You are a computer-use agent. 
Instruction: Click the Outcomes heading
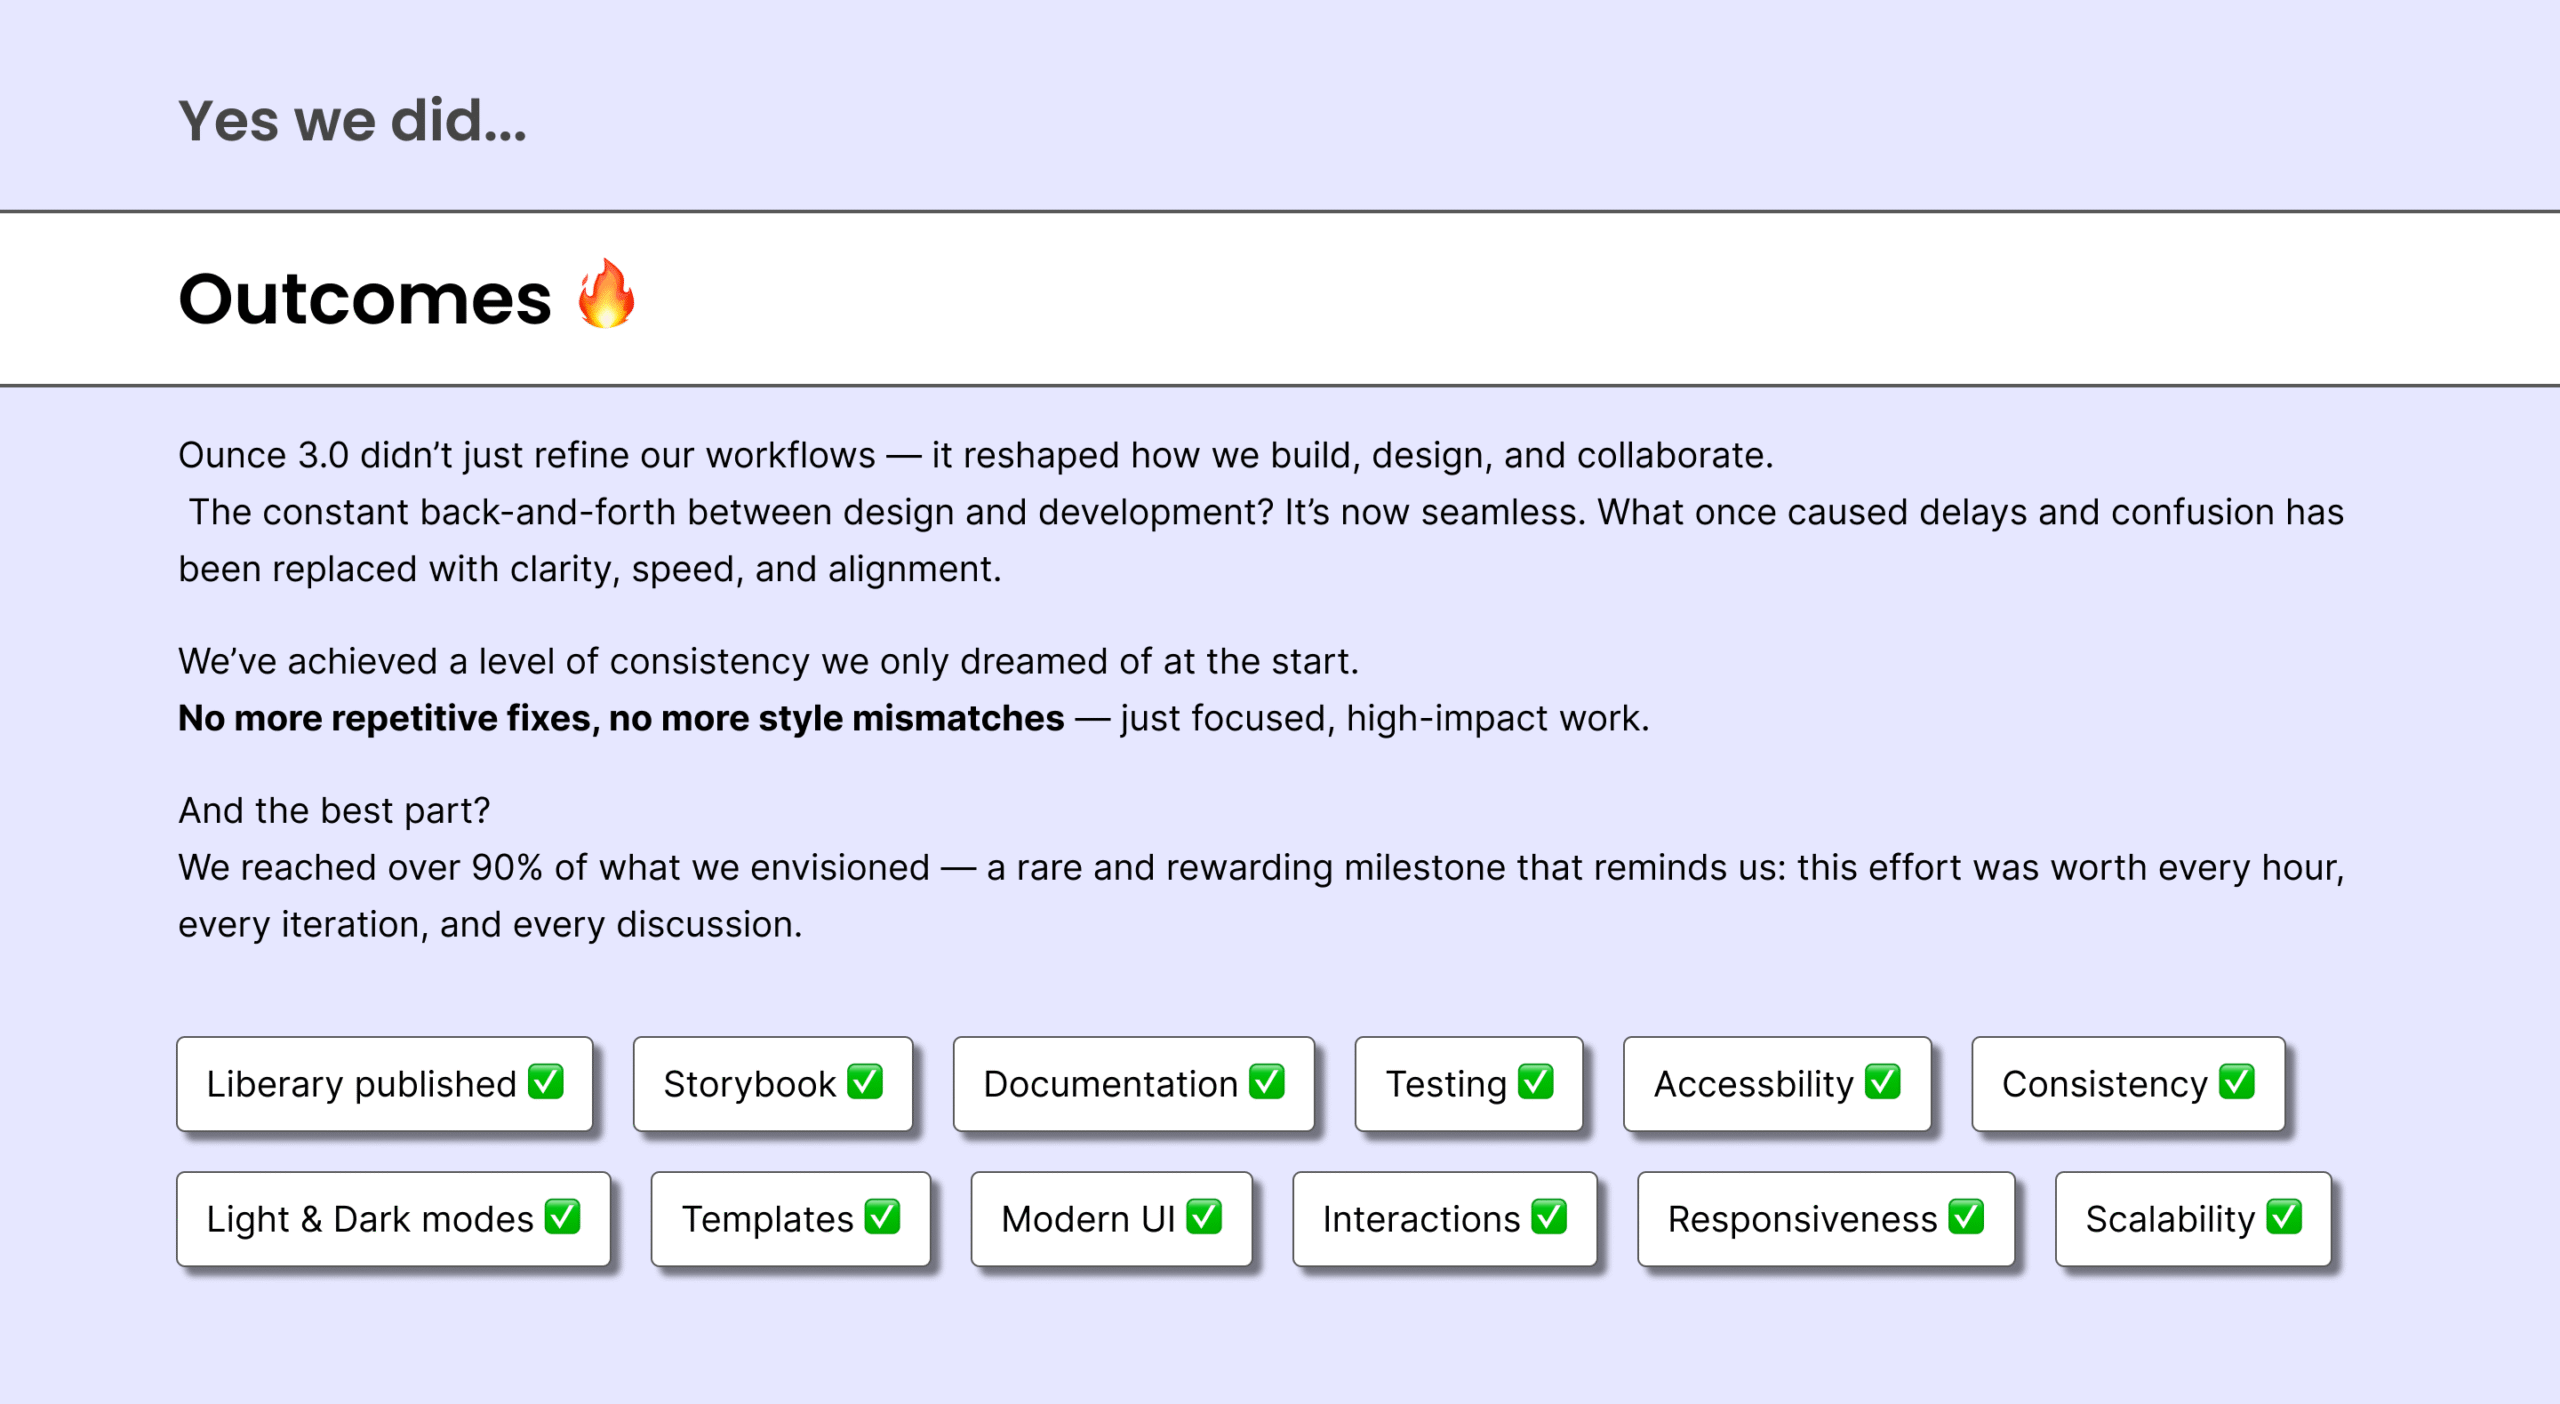click(x=365, y=298)
